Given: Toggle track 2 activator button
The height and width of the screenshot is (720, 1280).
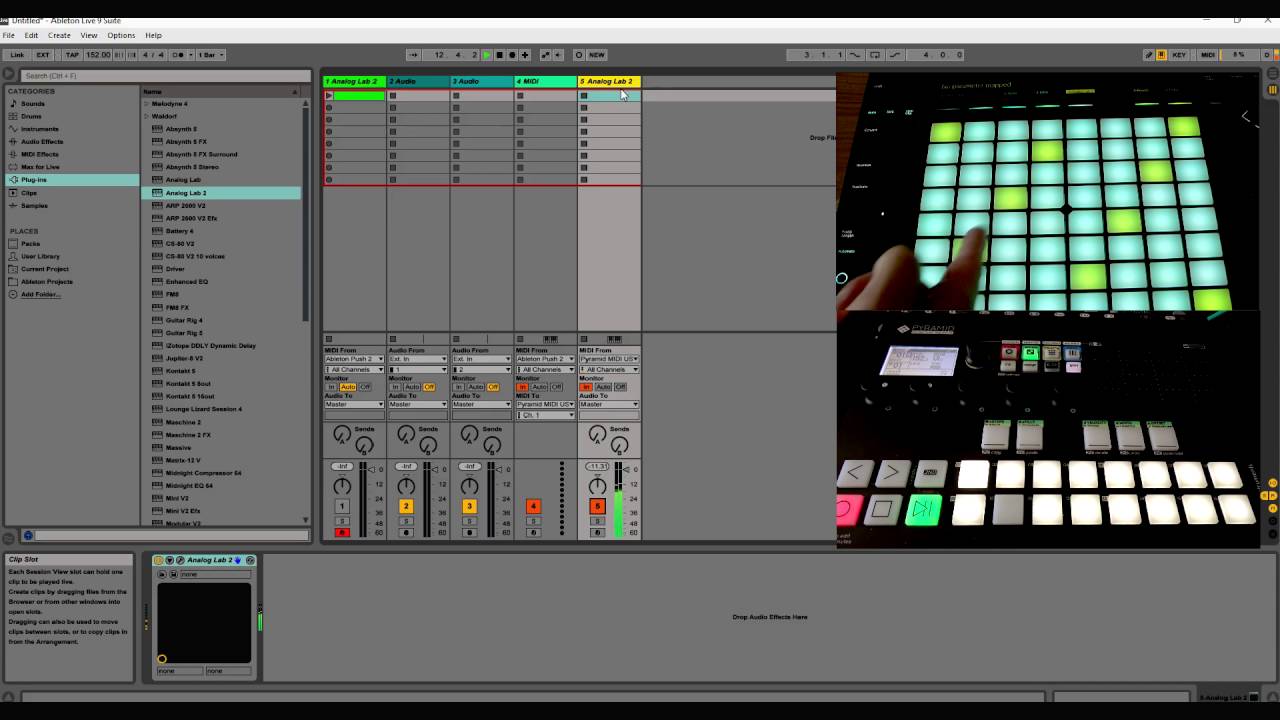Looking at the screenshot, I should click(406, 506).
